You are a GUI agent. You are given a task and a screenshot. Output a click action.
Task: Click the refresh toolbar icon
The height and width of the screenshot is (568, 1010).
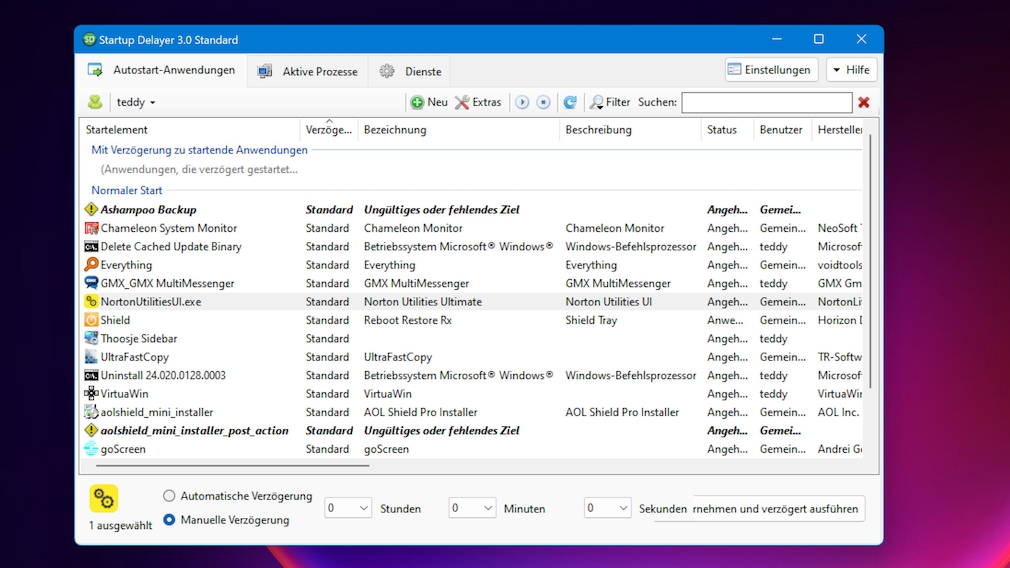(570, 102)
